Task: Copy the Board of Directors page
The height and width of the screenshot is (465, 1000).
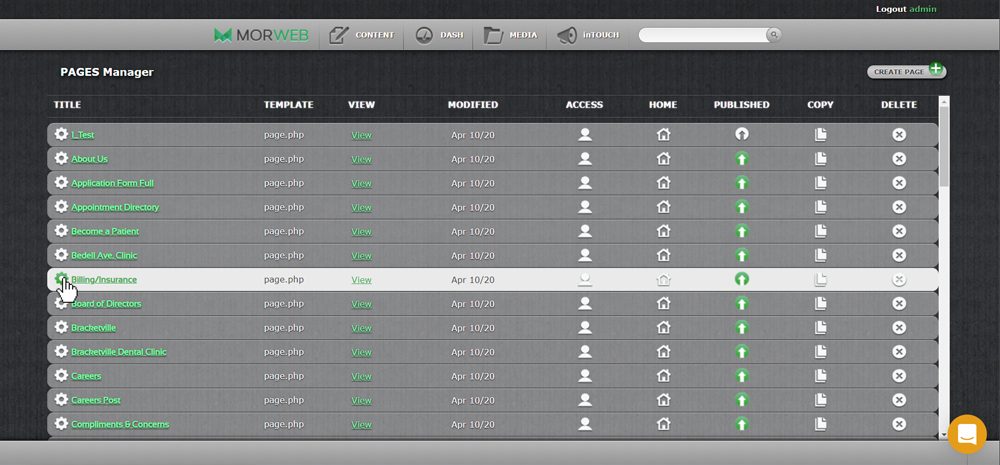Action: pyautogui.click(x=820, y=304)
